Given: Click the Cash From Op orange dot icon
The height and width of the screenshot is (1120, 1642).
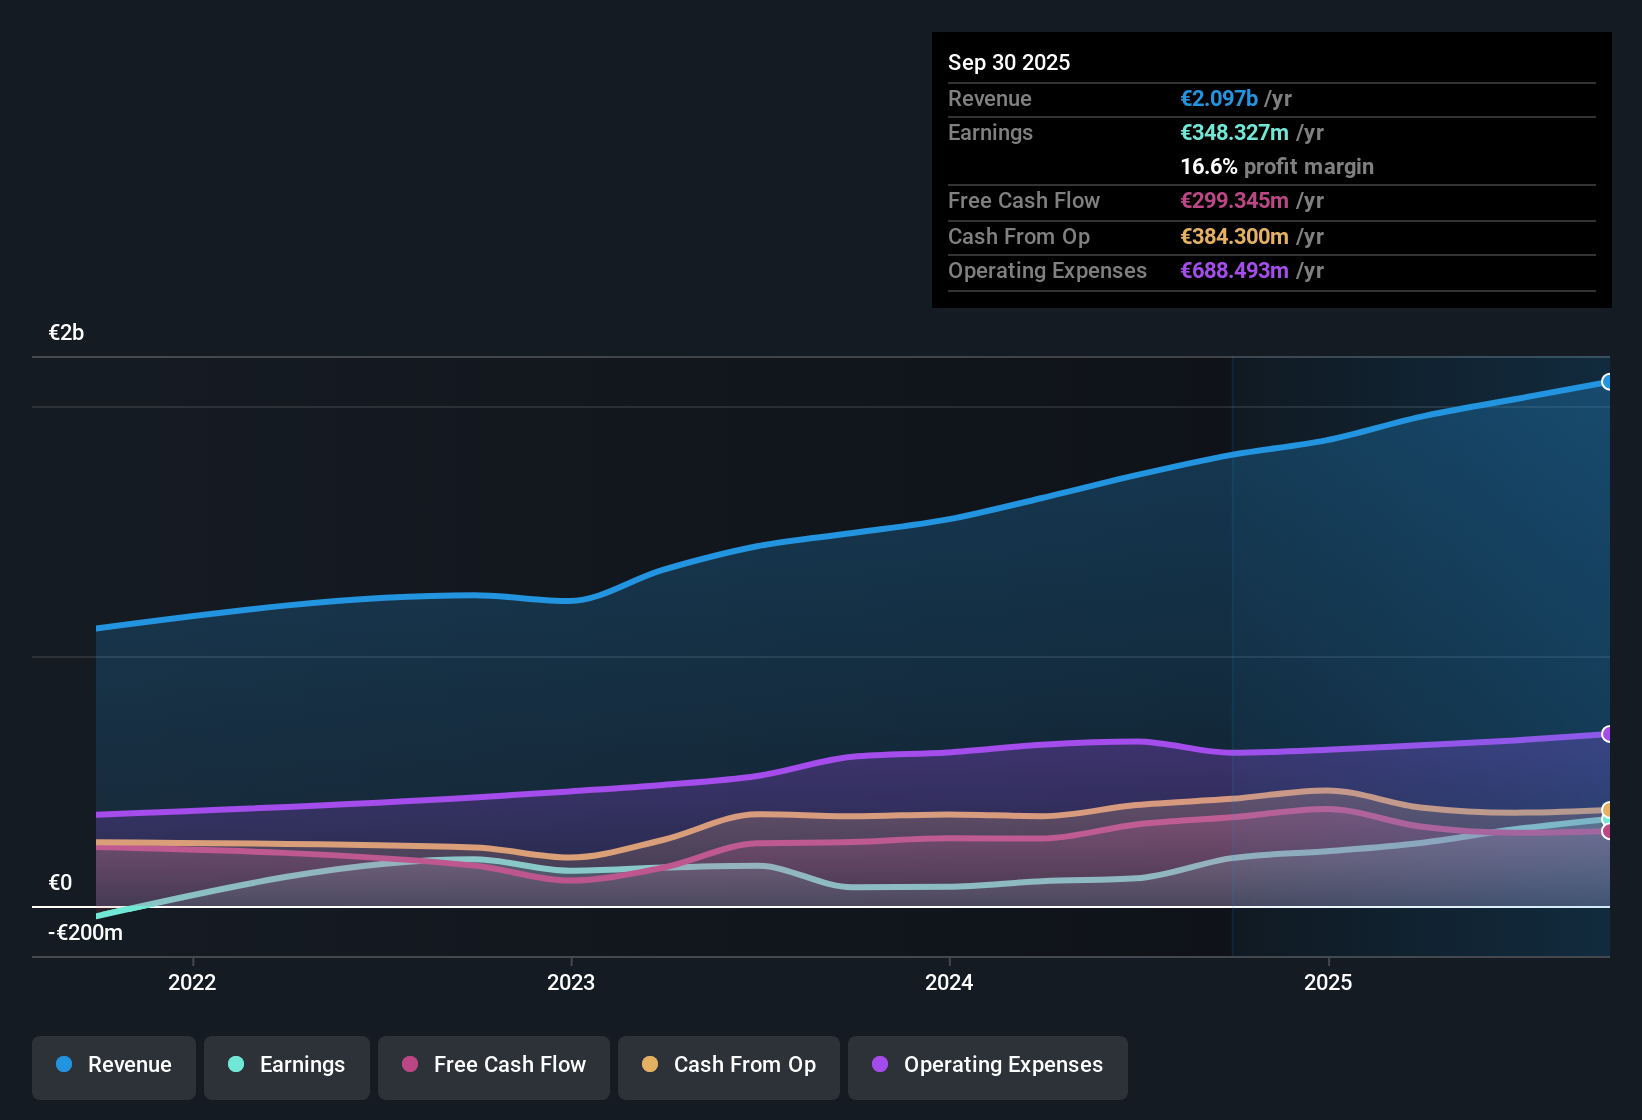Looking at the screenshot, I should click(x=650, y=1065).
